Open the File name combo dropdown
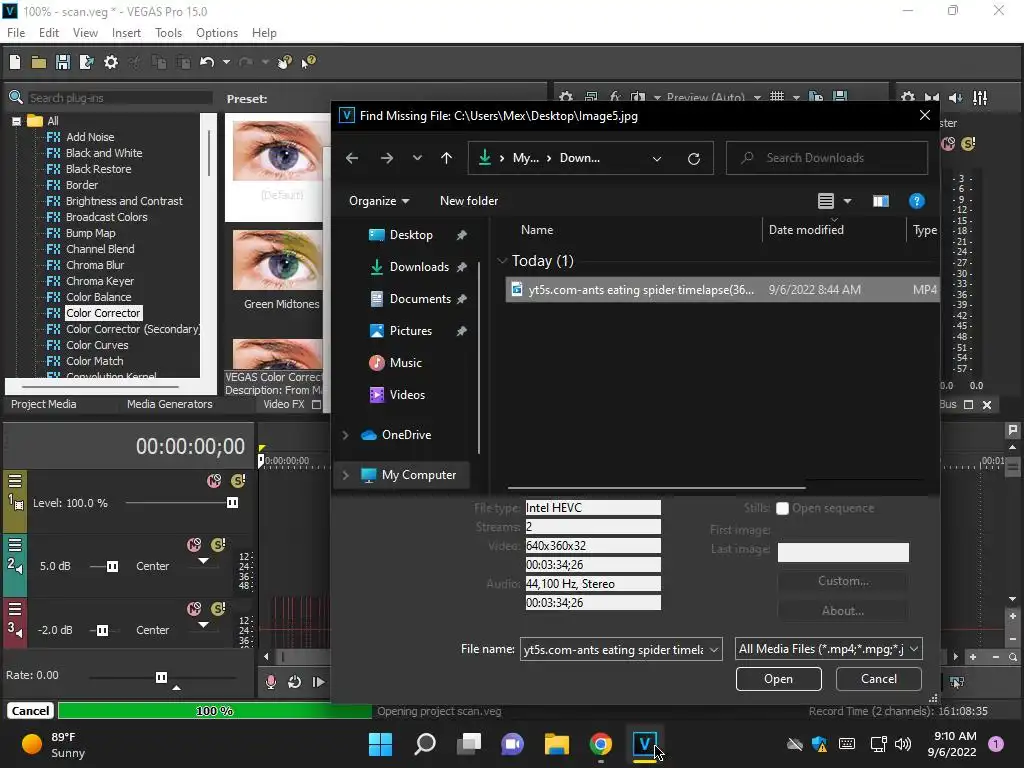 click(714, 649)
